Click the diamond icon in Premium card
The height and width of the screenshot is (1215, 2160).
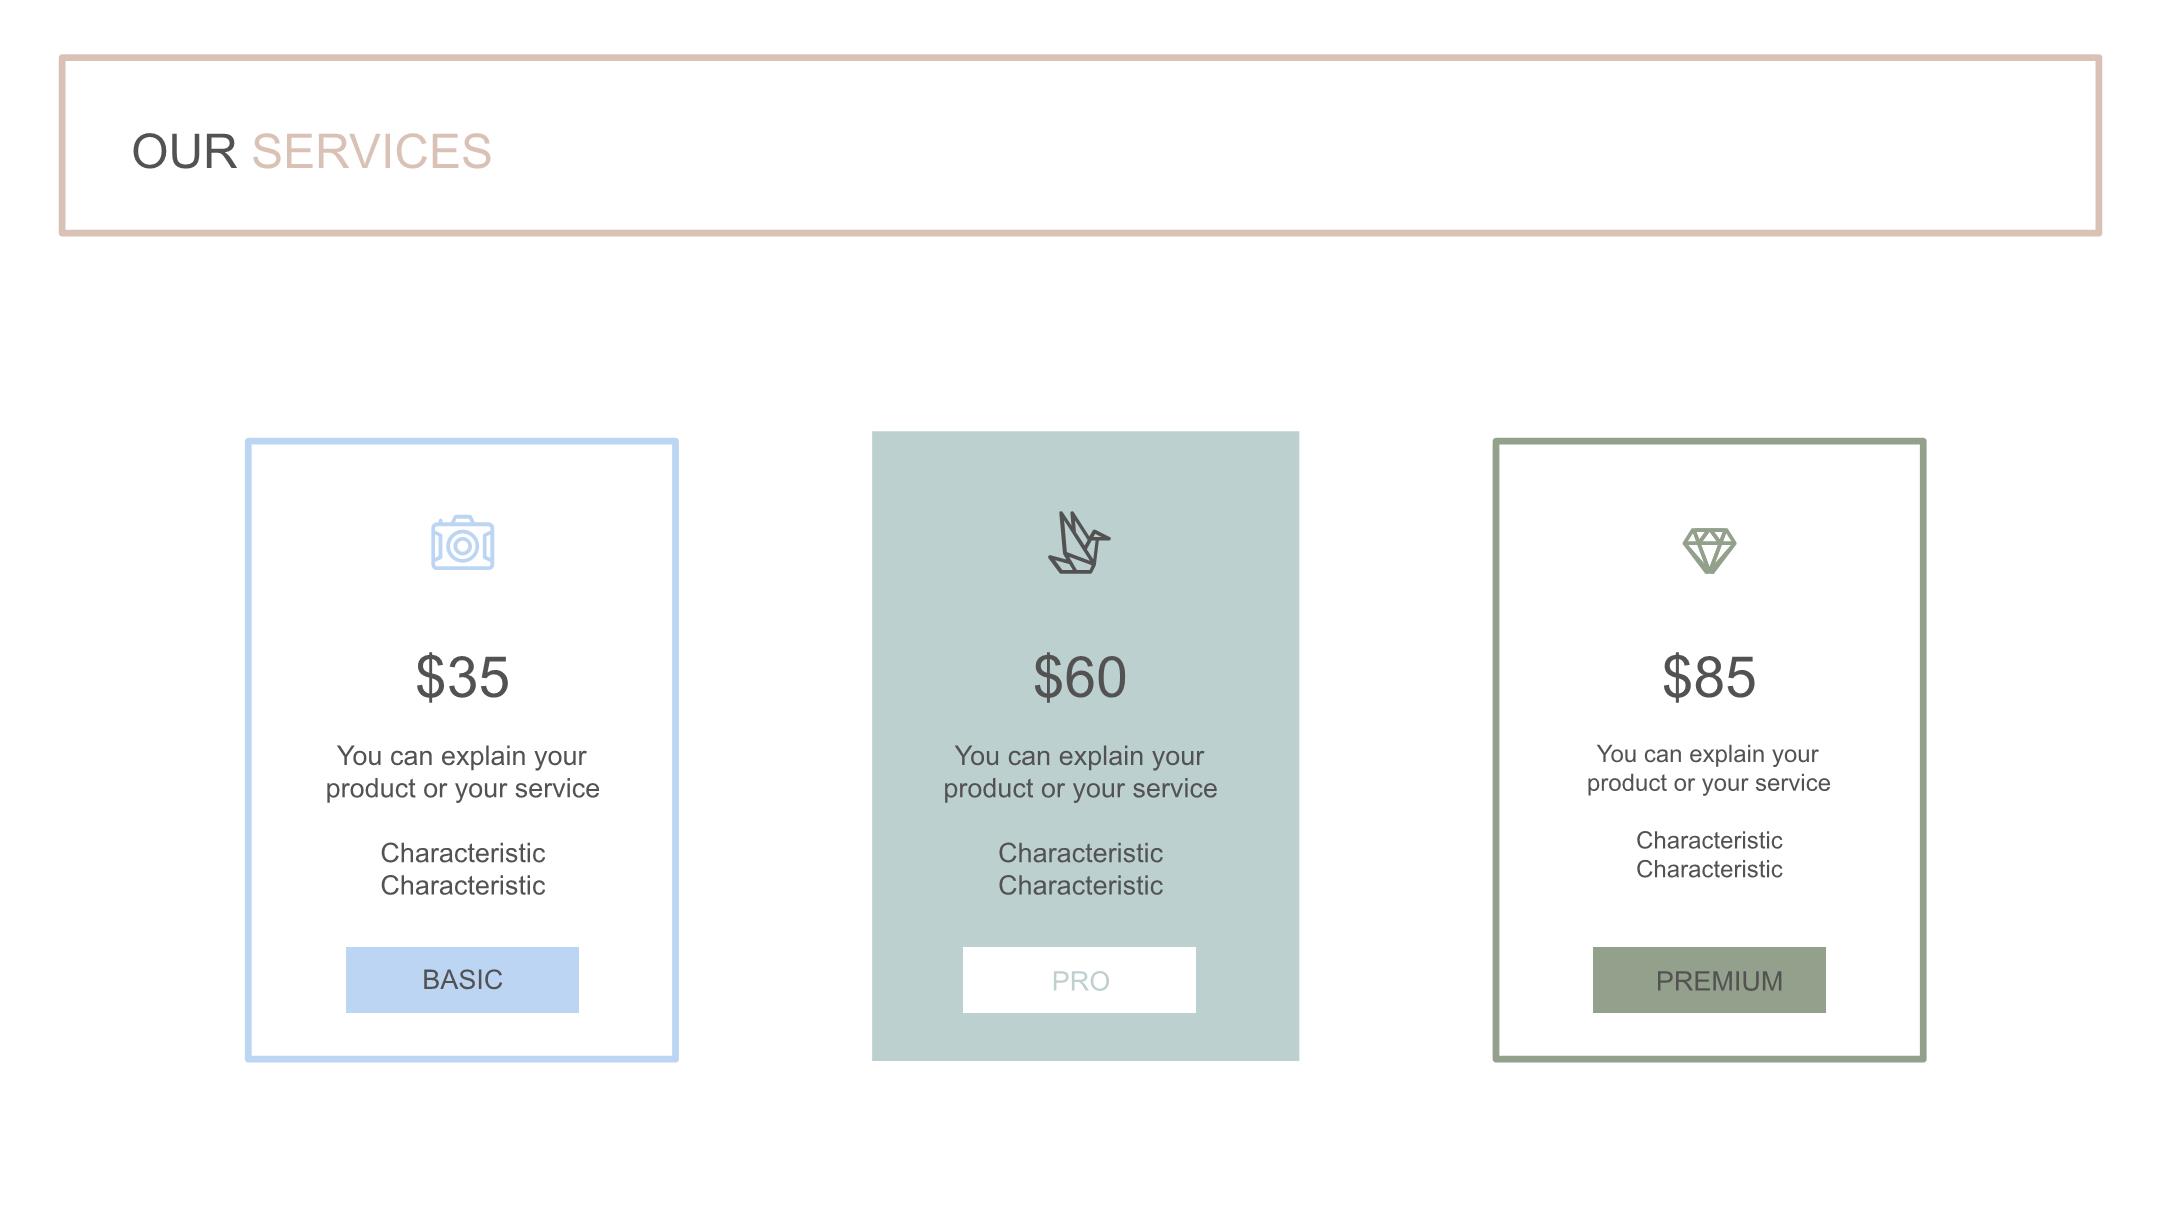(x=1709, y=550)
